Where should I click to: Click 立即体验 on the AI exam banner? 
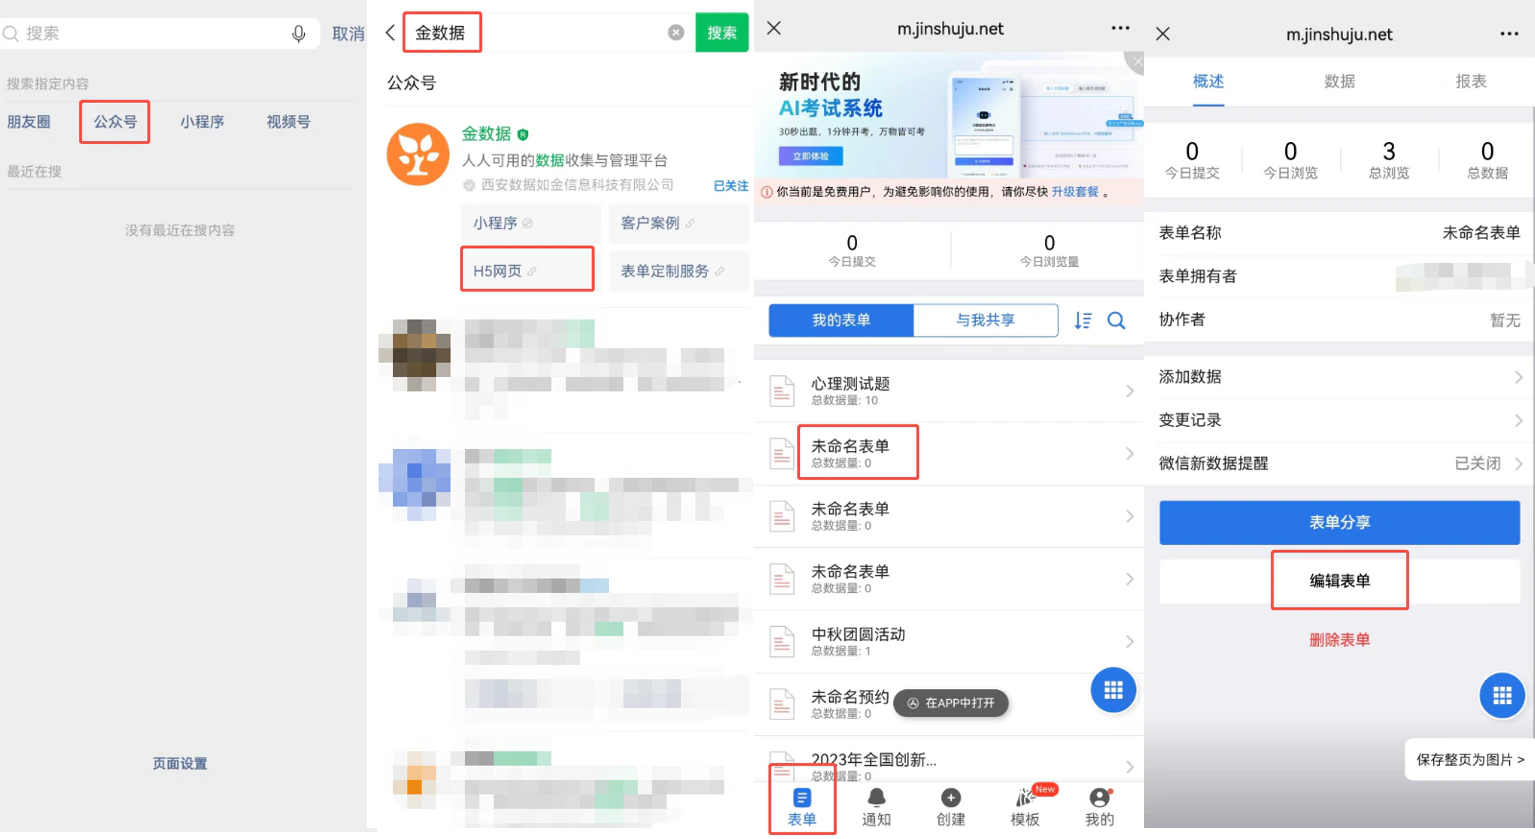(810, 157)
